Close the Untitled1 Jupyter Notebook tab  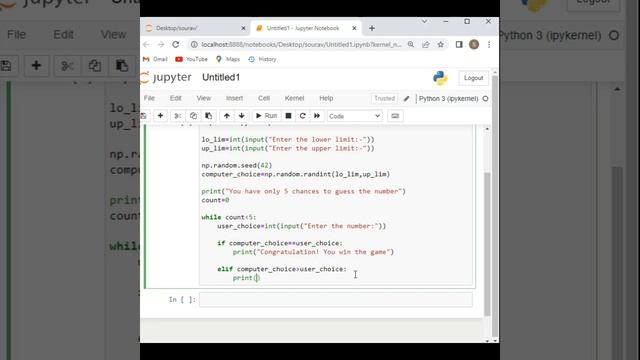(354, 28)
